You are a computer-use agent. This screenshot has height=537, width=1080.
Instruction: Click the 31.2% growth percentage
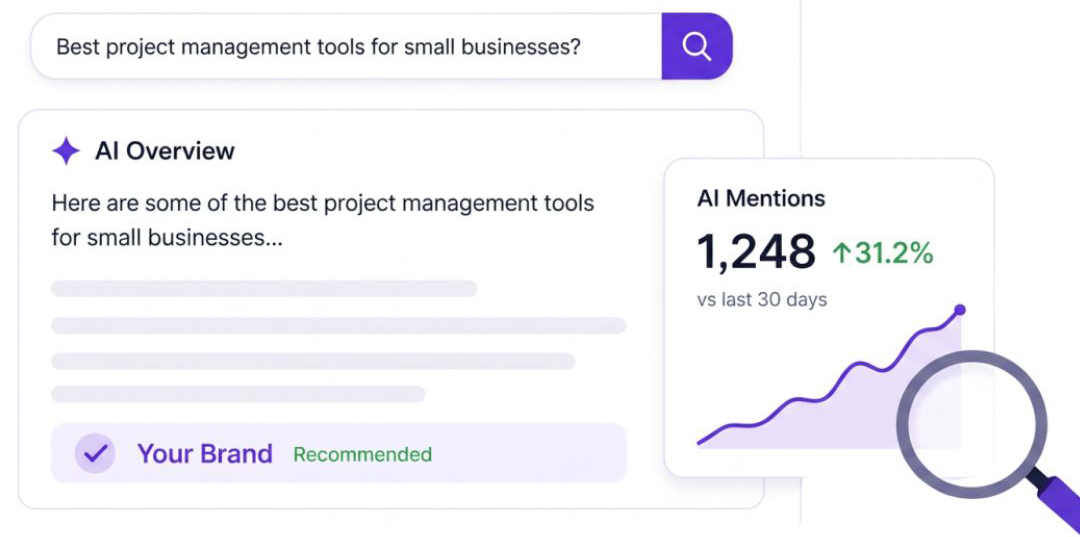894,253
